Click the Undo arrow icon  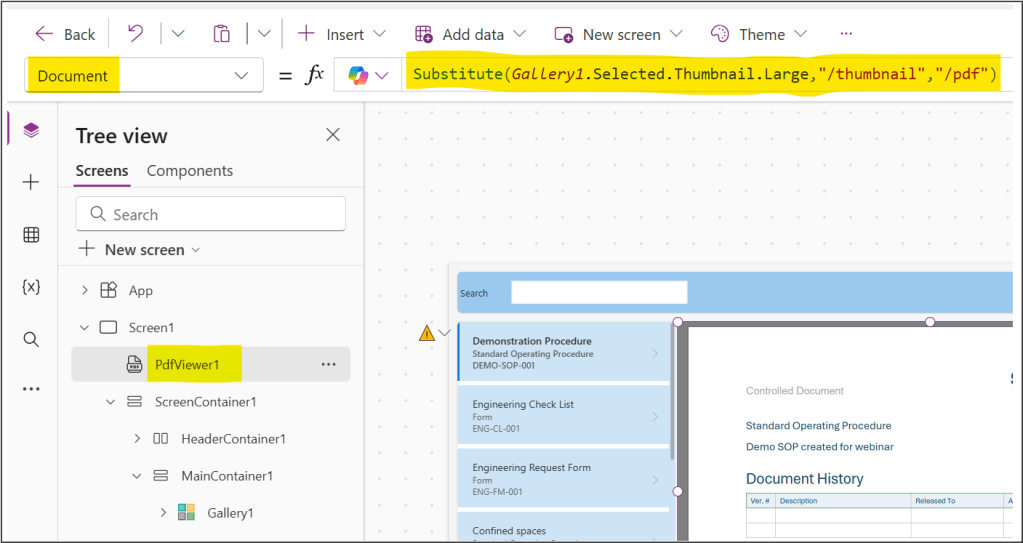[x=135, y=34]
